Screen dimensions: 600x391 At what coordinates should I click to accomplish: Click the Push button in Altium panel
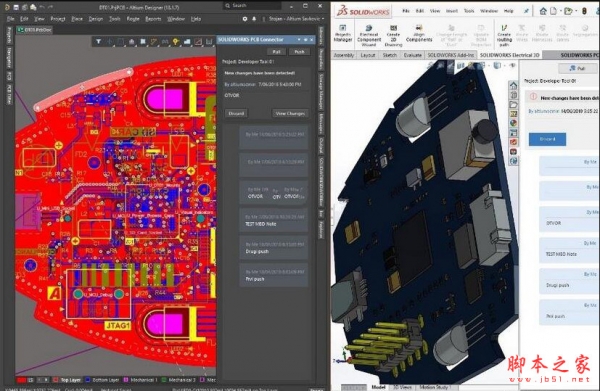[x=299, y=52]
